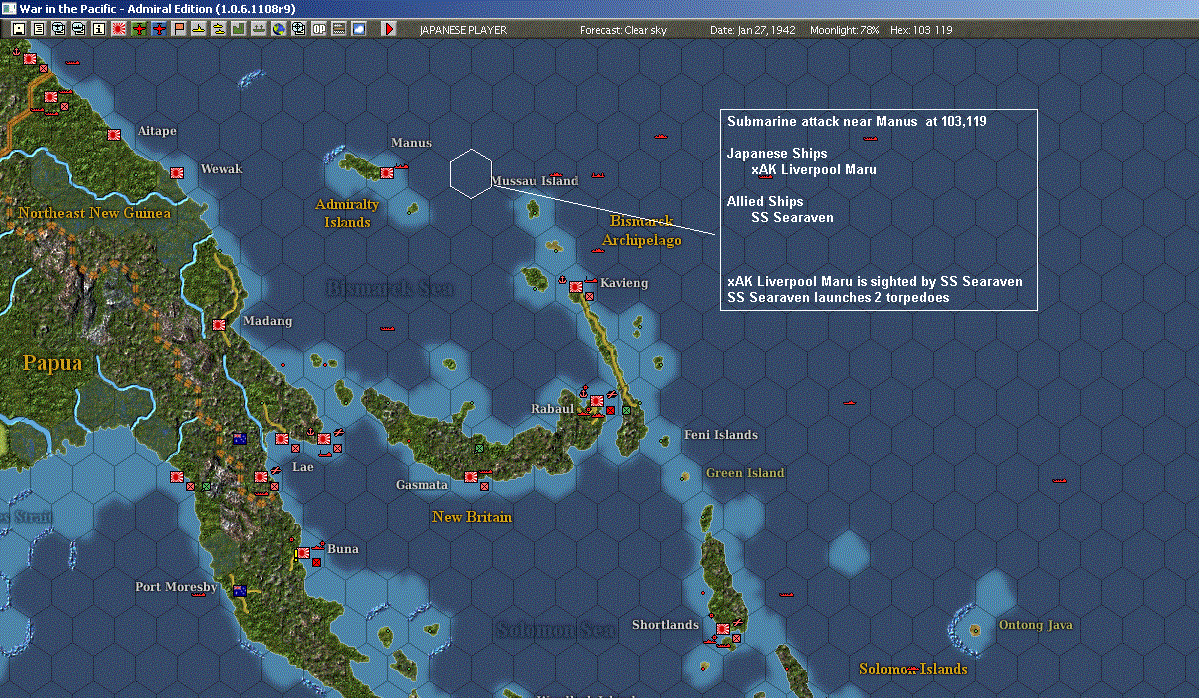This screenshot has width=1199, height=698.
Task: Click the red ship icon in Bismarck Sea
Action: click(x=388, y=329)
